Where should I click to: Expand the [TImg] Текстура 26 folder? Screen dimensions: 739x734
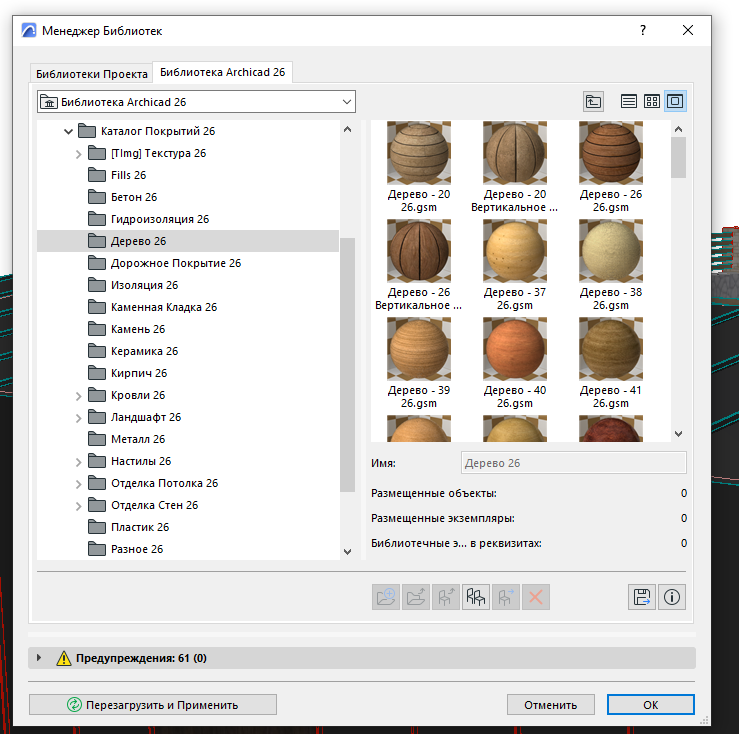coord(79,154)
